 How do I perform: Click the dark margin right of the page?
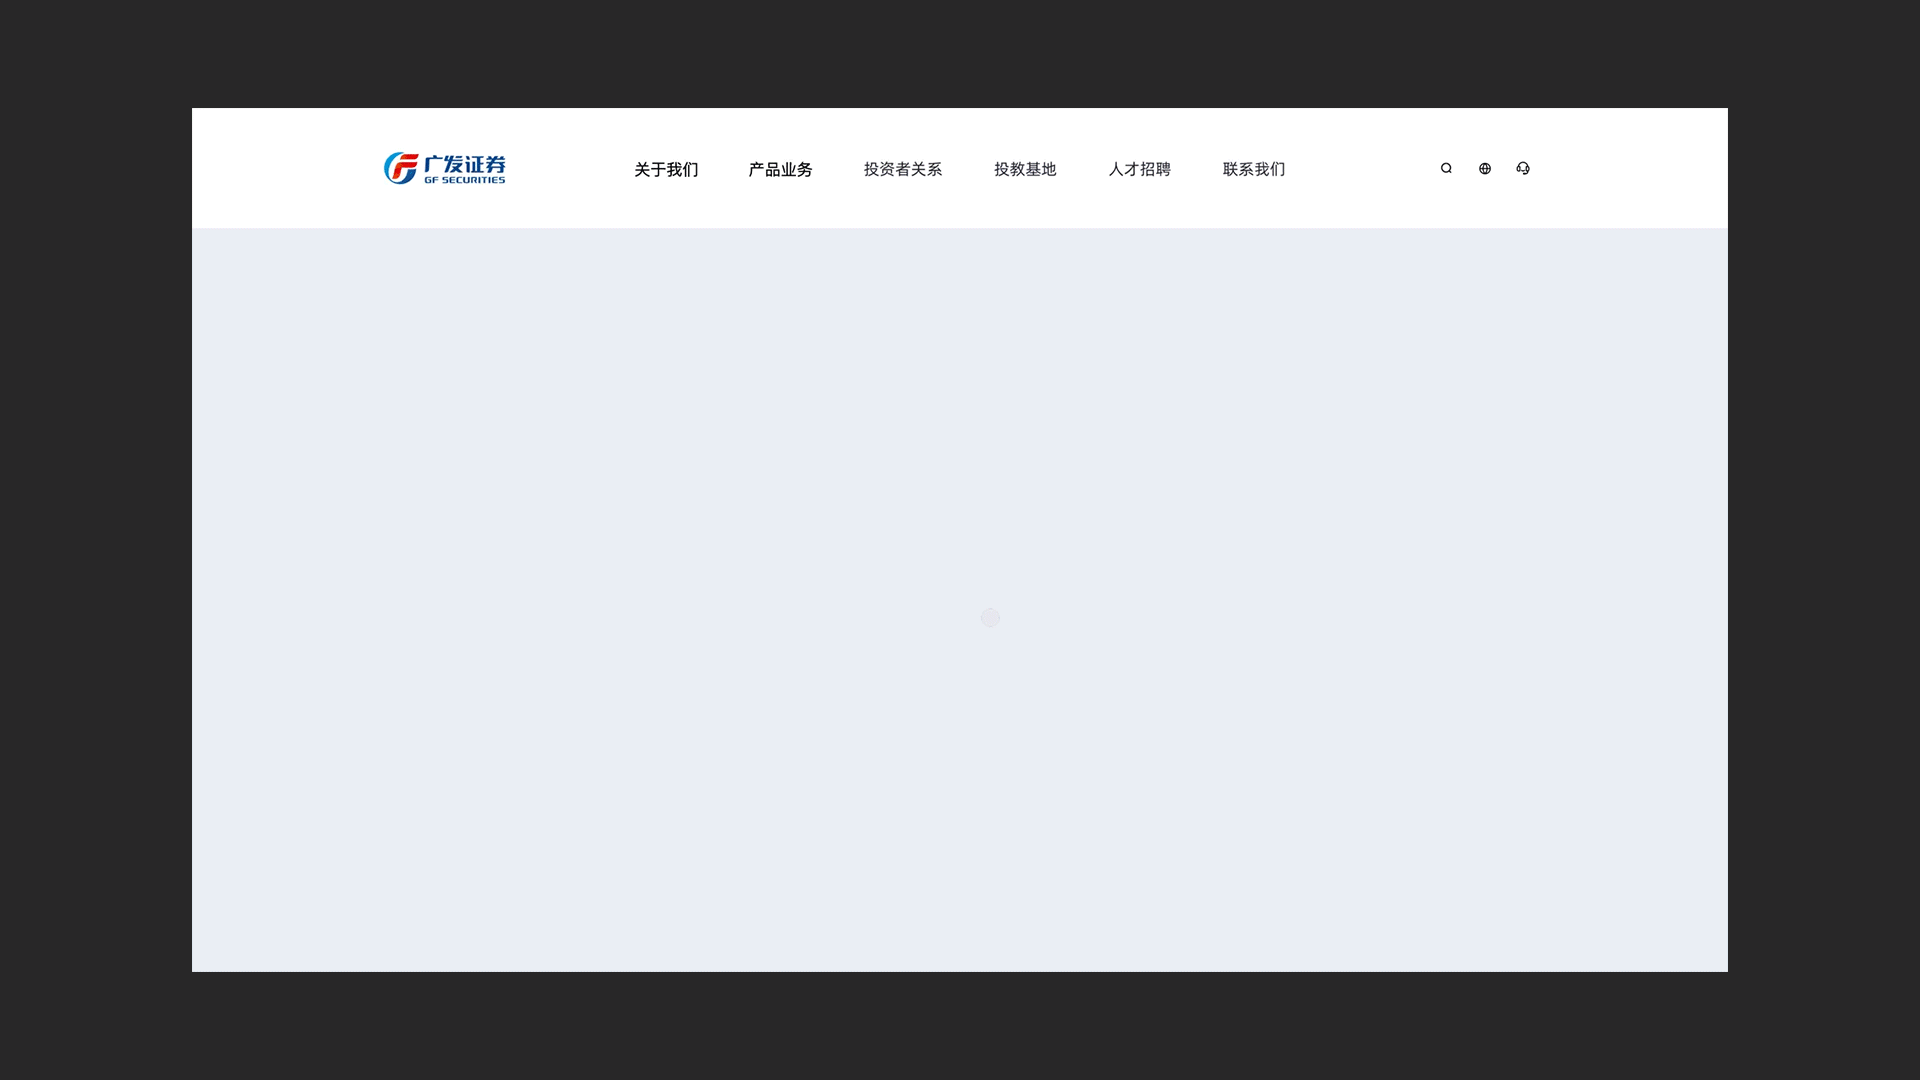point(1824,540)
